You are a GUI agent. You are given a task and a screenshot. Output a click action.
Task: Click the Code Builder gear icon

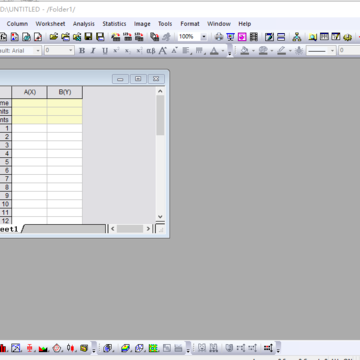348,37
